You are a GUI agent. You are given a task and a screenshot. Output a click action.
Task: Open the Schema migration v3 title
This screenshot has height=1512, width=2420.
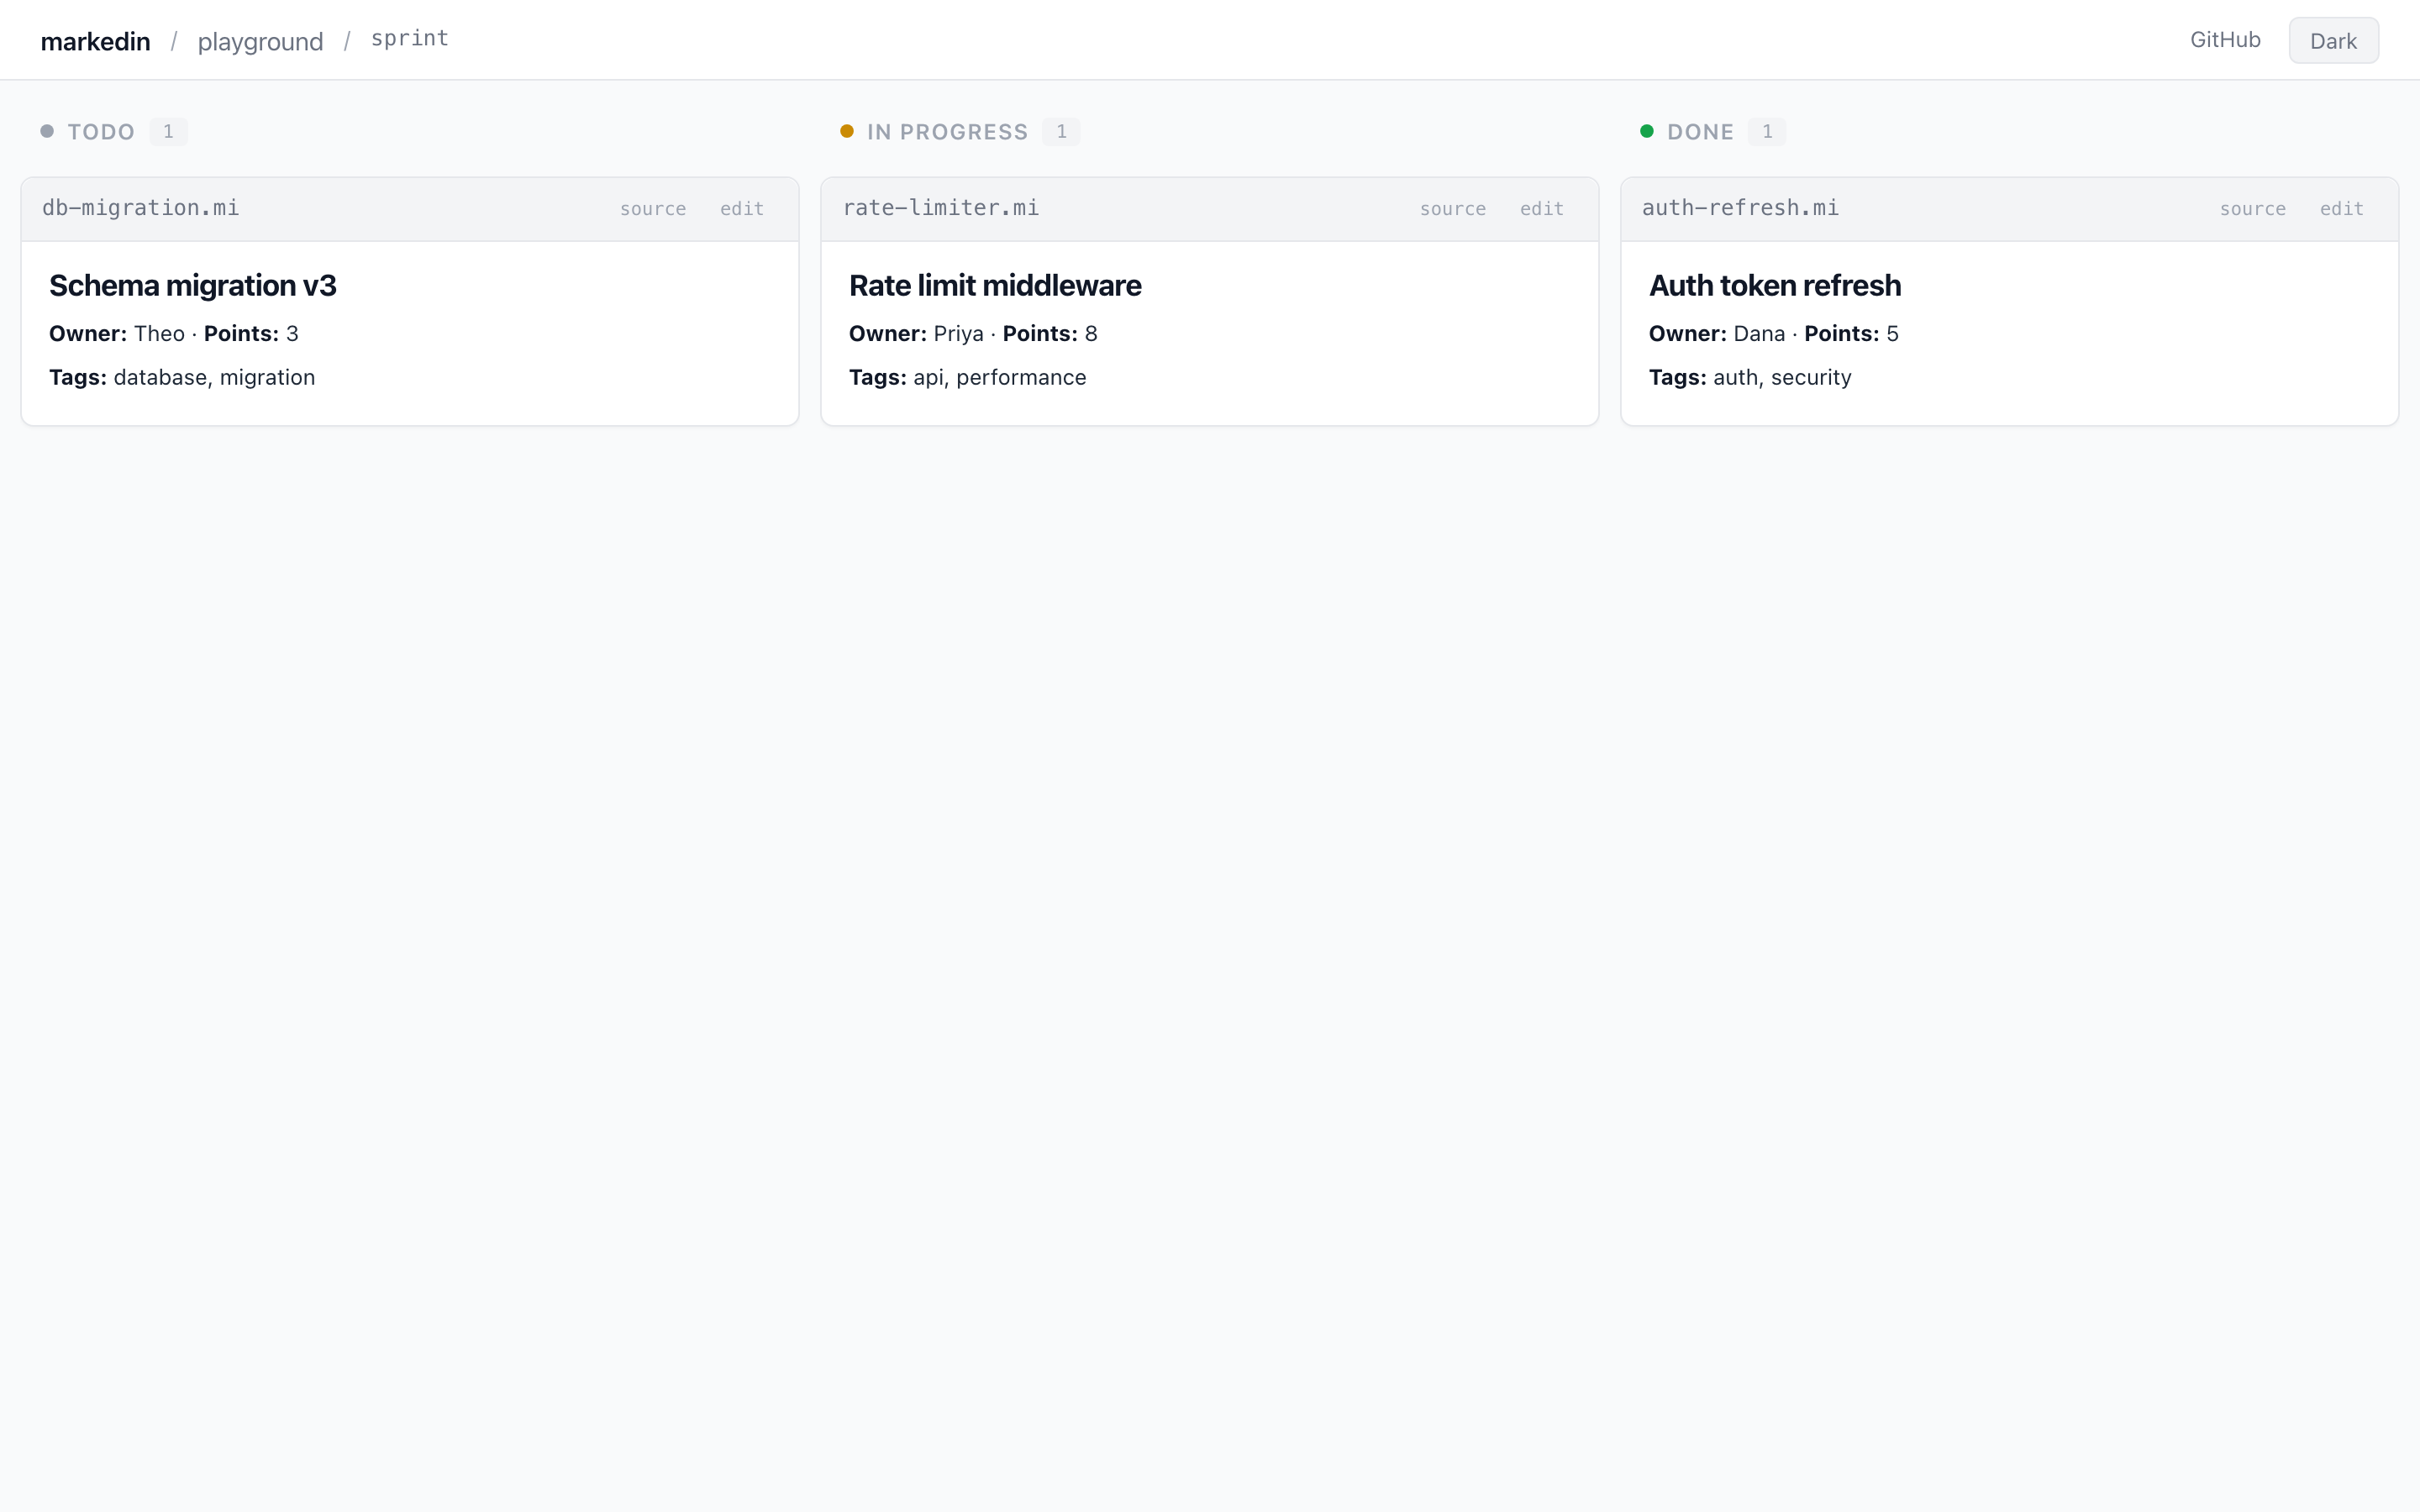tap(193, 286)
